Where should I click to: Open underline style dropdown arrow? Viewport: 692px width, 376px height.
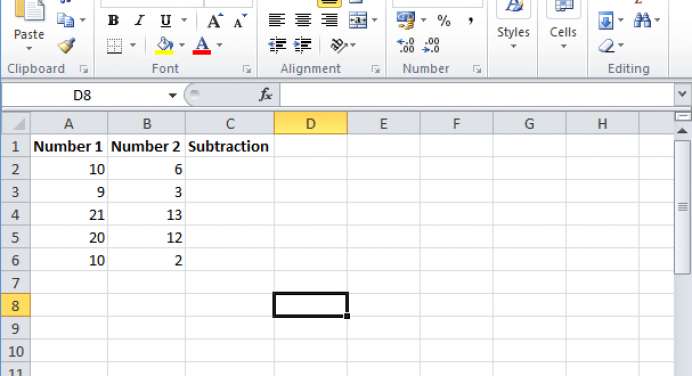(x=184, y=20)
